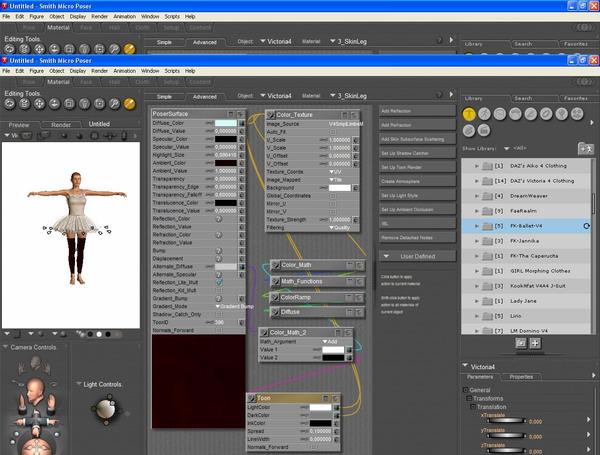Open the Props library category
Screen dimensions: 600x455
pos(546,114)
